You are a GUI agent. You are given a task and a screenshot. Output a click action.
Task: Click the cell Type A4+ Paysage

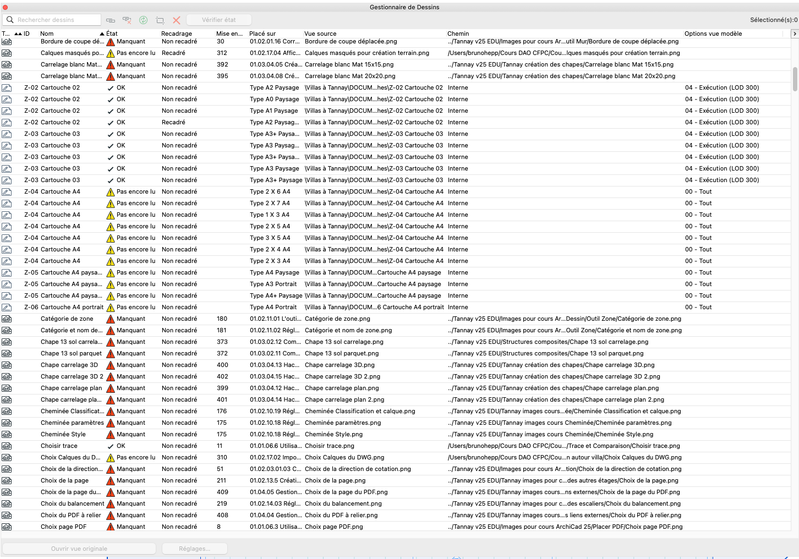coord(276,296)
